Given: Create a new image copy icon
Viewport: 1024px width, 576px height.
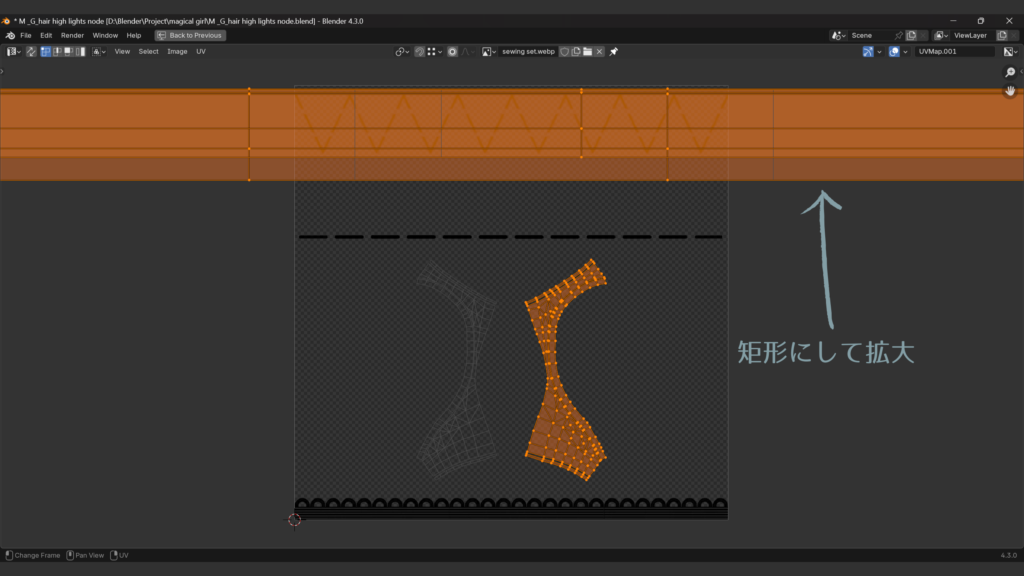Looking at the screenshot, I should pos(576,51).
